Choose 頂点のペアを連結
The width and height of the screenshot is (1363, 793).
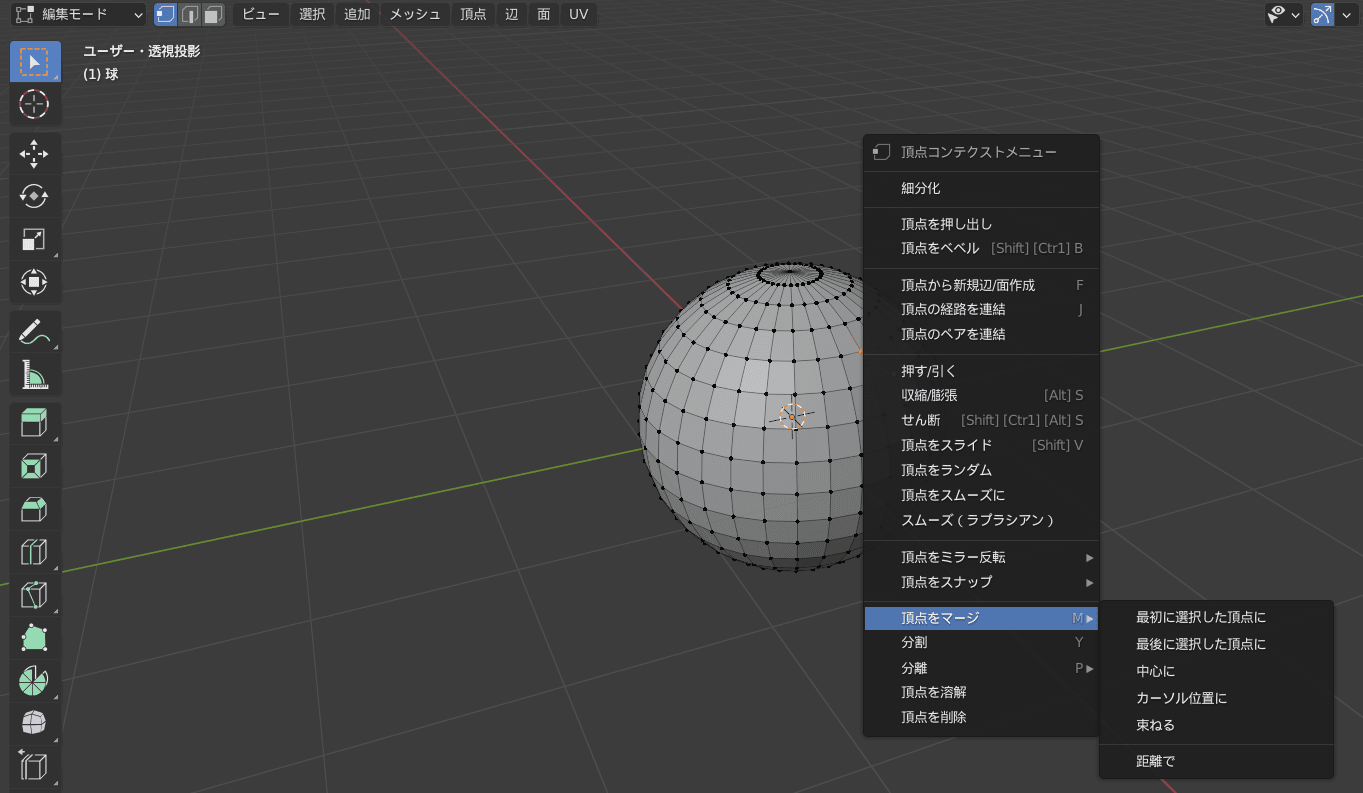pyautogui.click(x=982, y=334)
